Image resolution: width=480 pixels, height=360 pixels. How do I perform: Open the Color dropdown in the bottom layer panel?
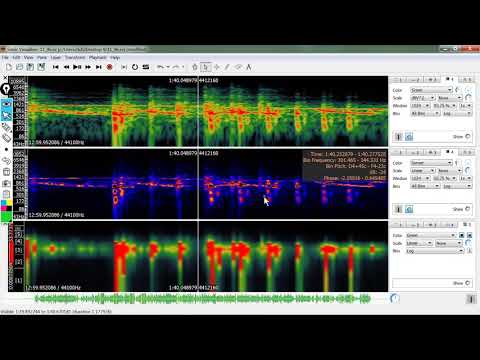click(430, 235)
